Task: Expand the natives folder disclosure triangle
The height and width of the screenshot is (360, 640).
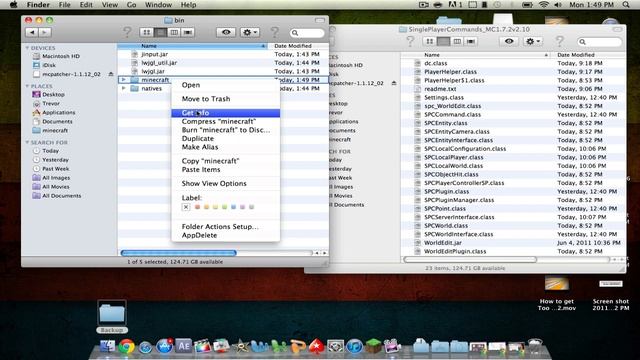Action: [124, 88]
